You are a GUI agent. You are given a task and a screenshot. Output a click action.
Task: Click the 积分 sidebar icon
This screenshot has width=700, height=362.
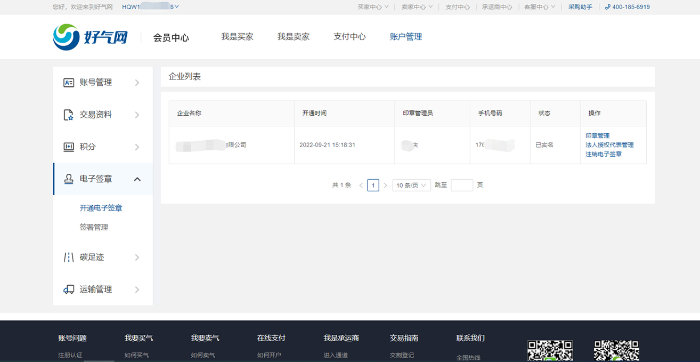[x=68, y=147]
